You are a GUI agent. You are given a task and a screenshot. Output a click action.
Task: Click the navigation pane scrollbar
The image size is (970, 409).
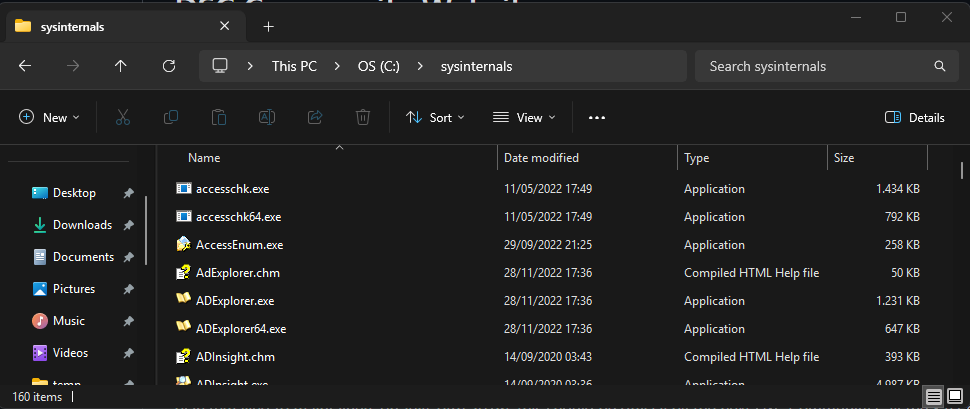pos(147,230)
